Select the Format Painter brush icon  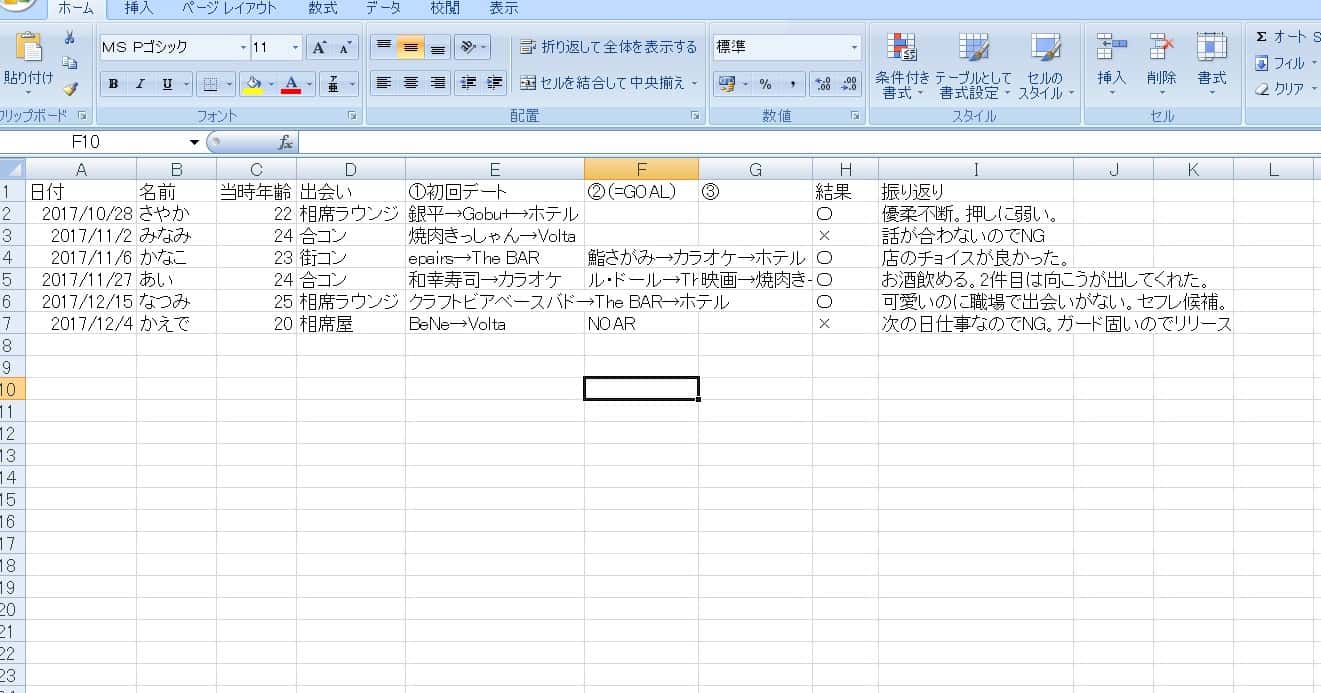coord(70,88)
